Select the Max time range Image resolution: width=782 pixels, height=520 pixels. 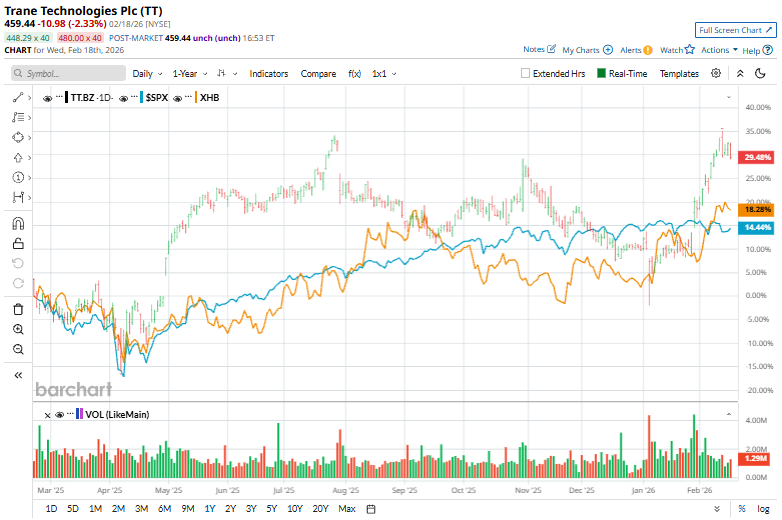[347, 509]
